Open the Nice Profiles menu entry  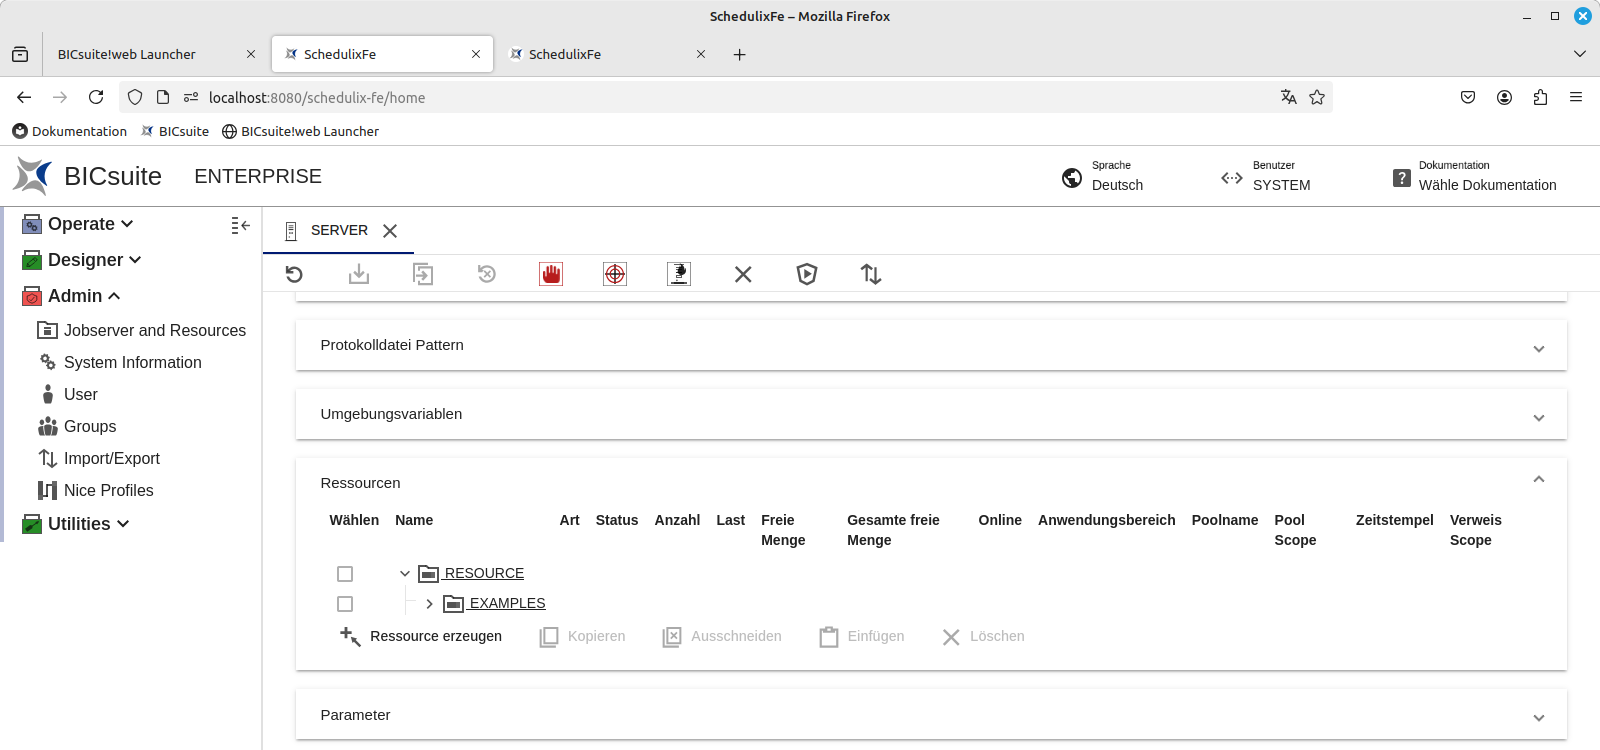point(108,490)
